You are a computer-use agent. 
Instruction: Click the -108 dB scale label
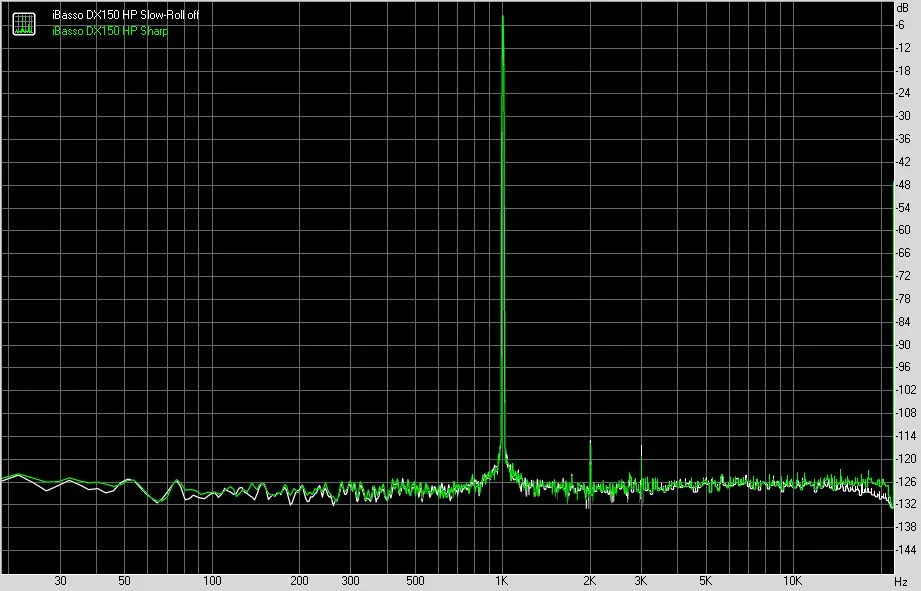pos(905,412)
